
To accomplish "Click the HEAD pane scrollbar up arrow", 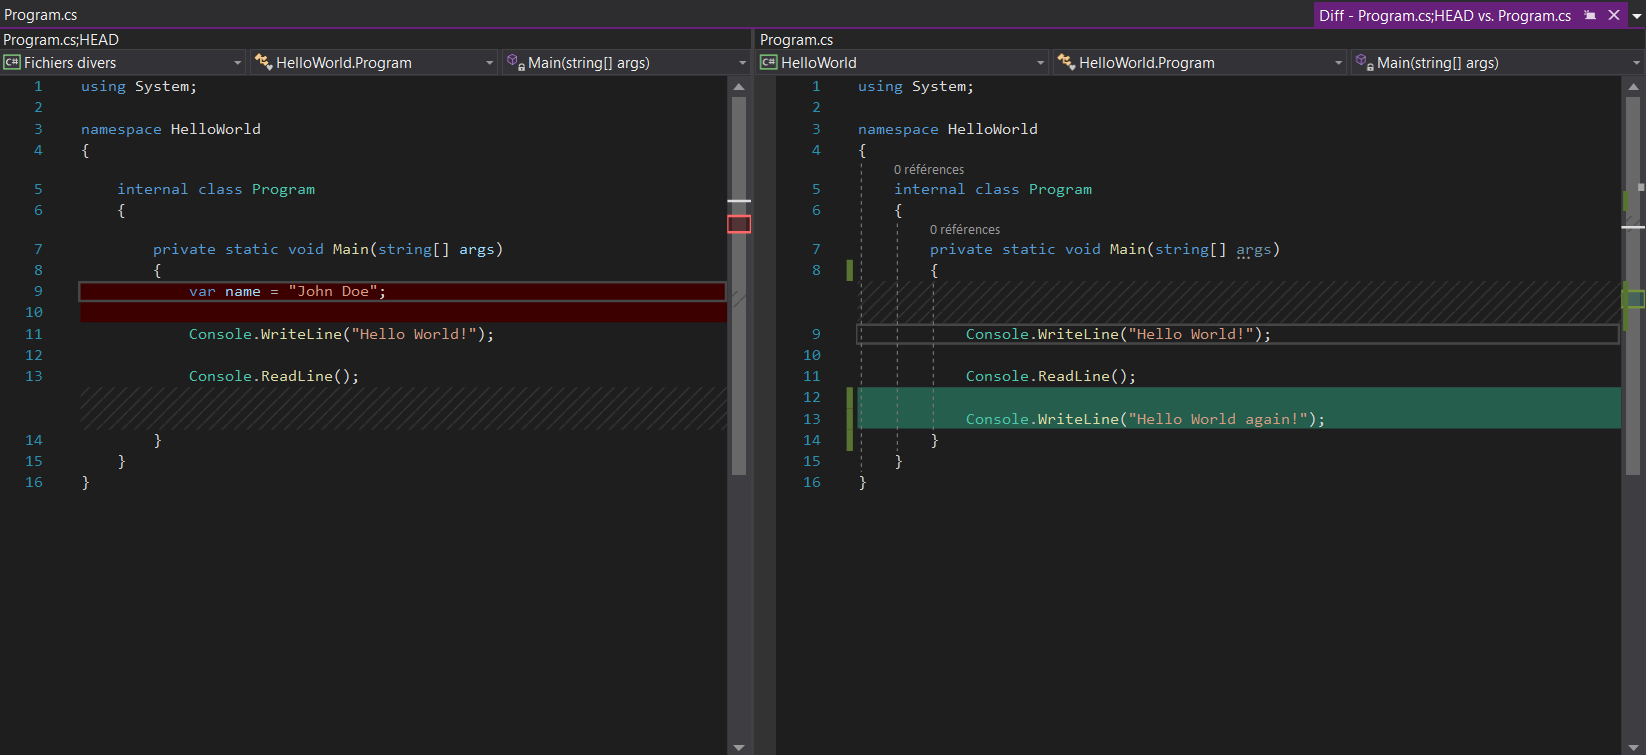I will [x=739, y=86].
